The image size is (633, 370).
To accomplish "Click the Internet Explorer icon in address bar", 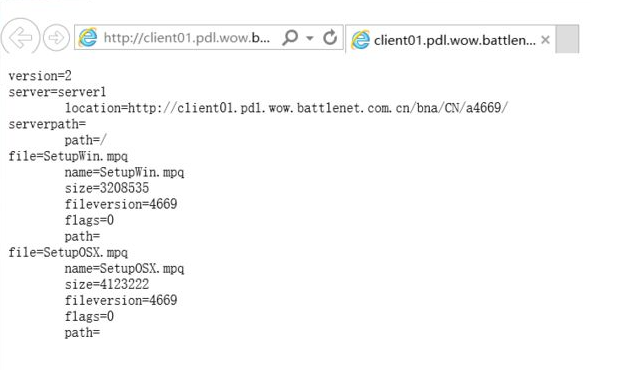I will click(x=88, y=38).
